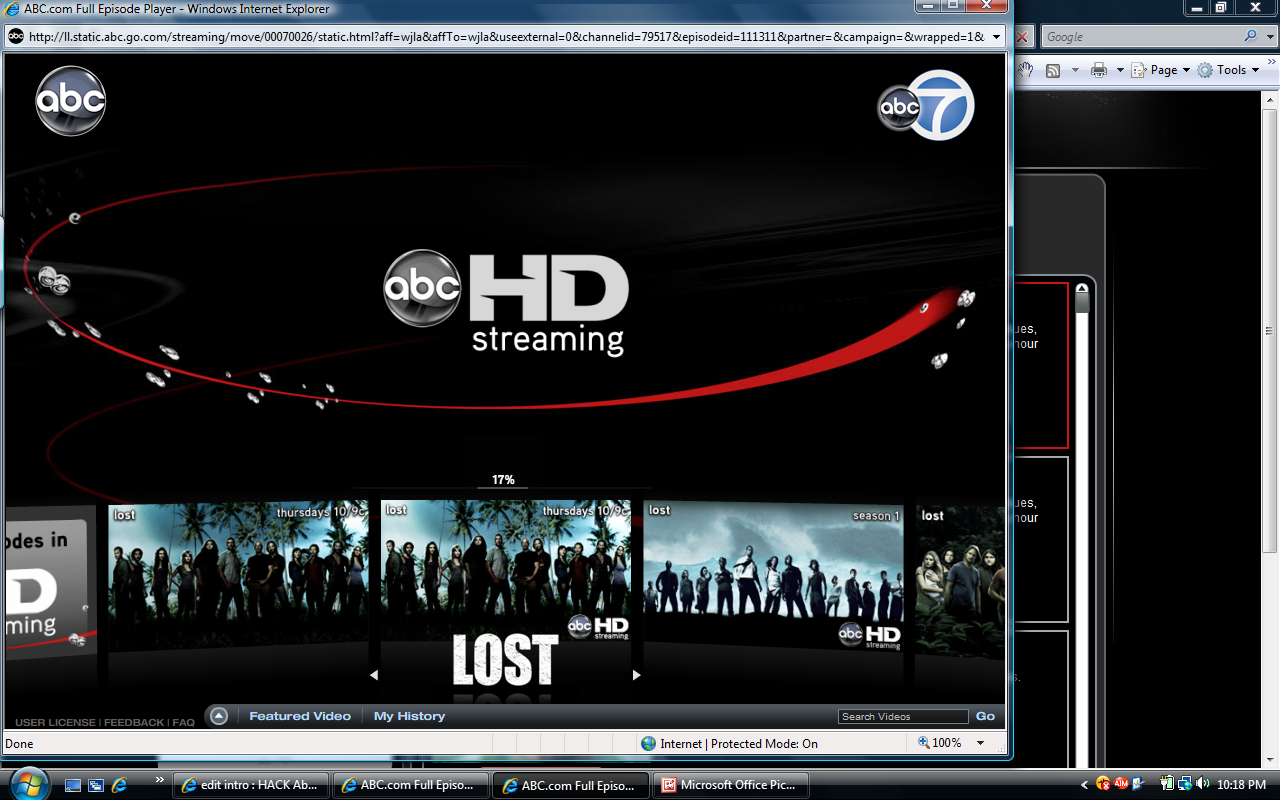Expand the quick launch overflow chevron
The image size is (1280, 800).
[159, 779]
